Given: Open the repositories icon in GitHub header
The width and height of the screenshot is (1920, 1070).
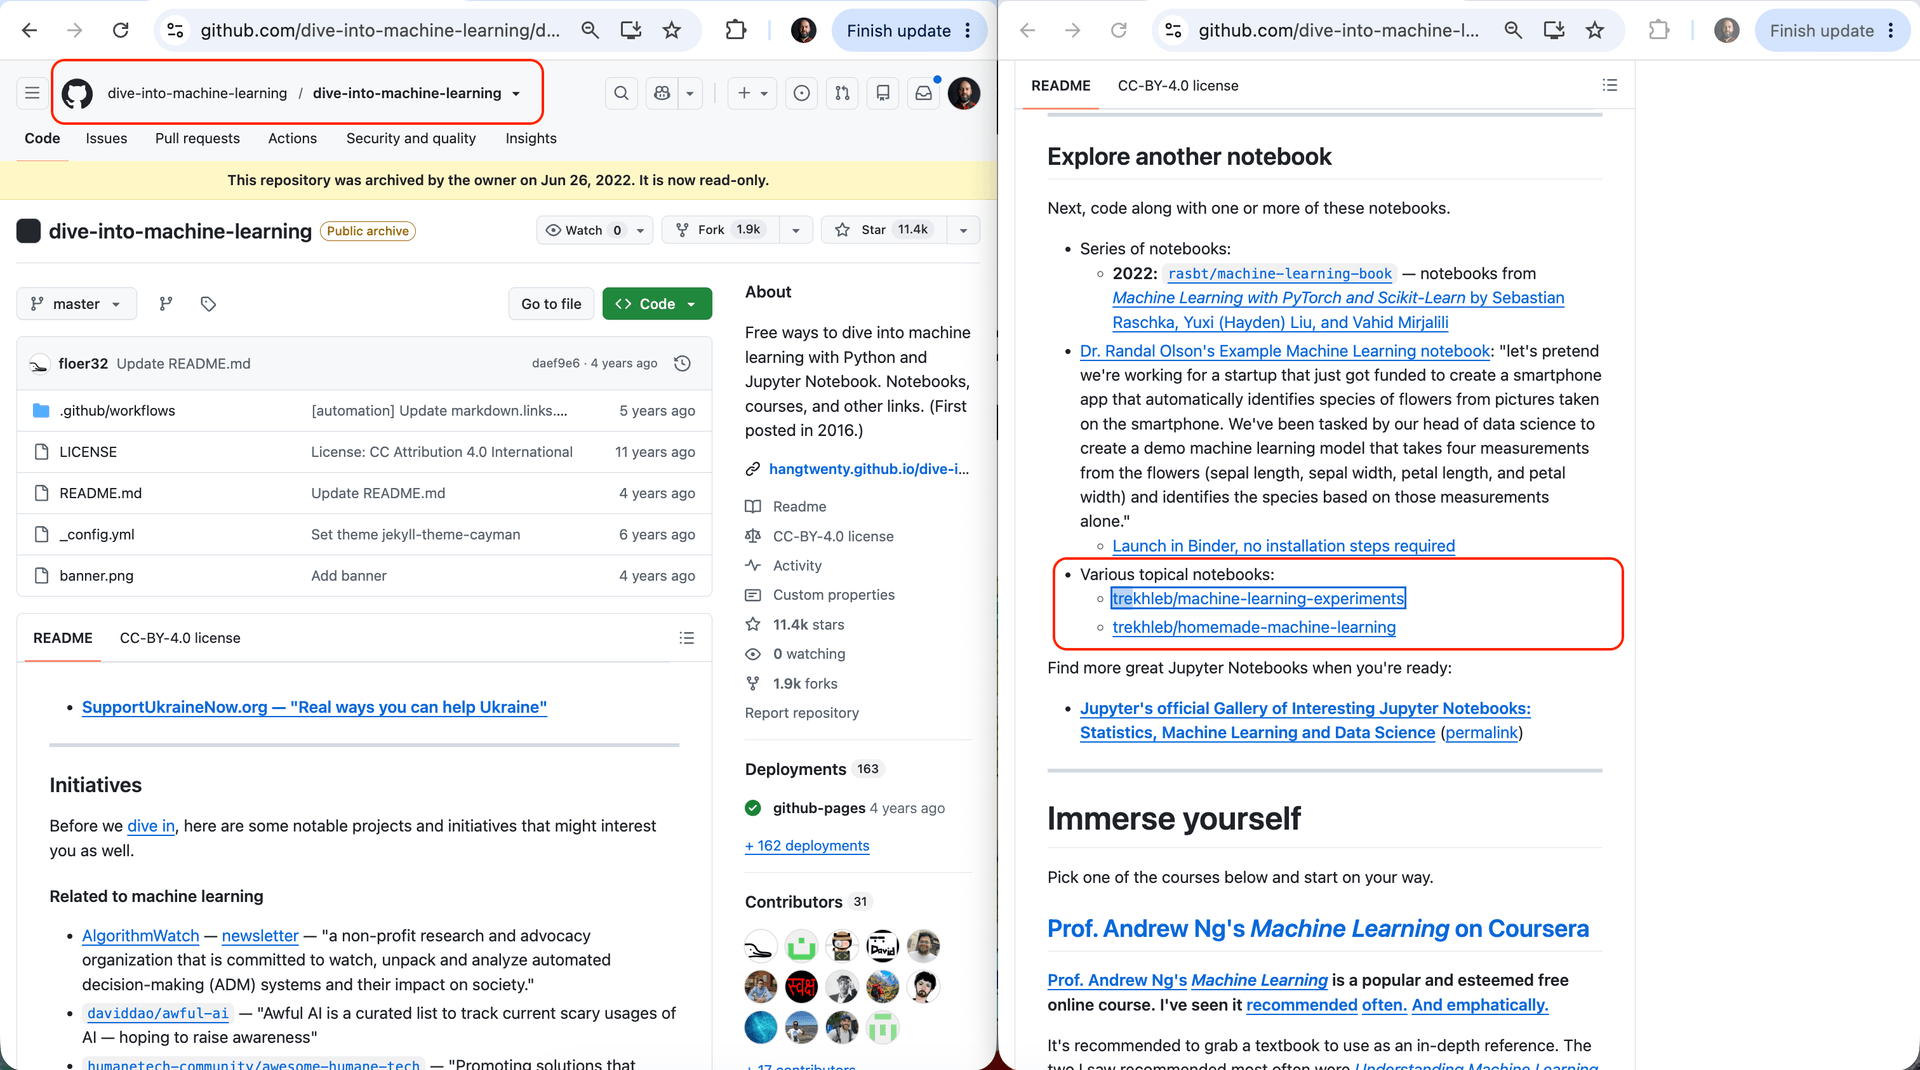Looking at the screenshot, I should [883, 93].
